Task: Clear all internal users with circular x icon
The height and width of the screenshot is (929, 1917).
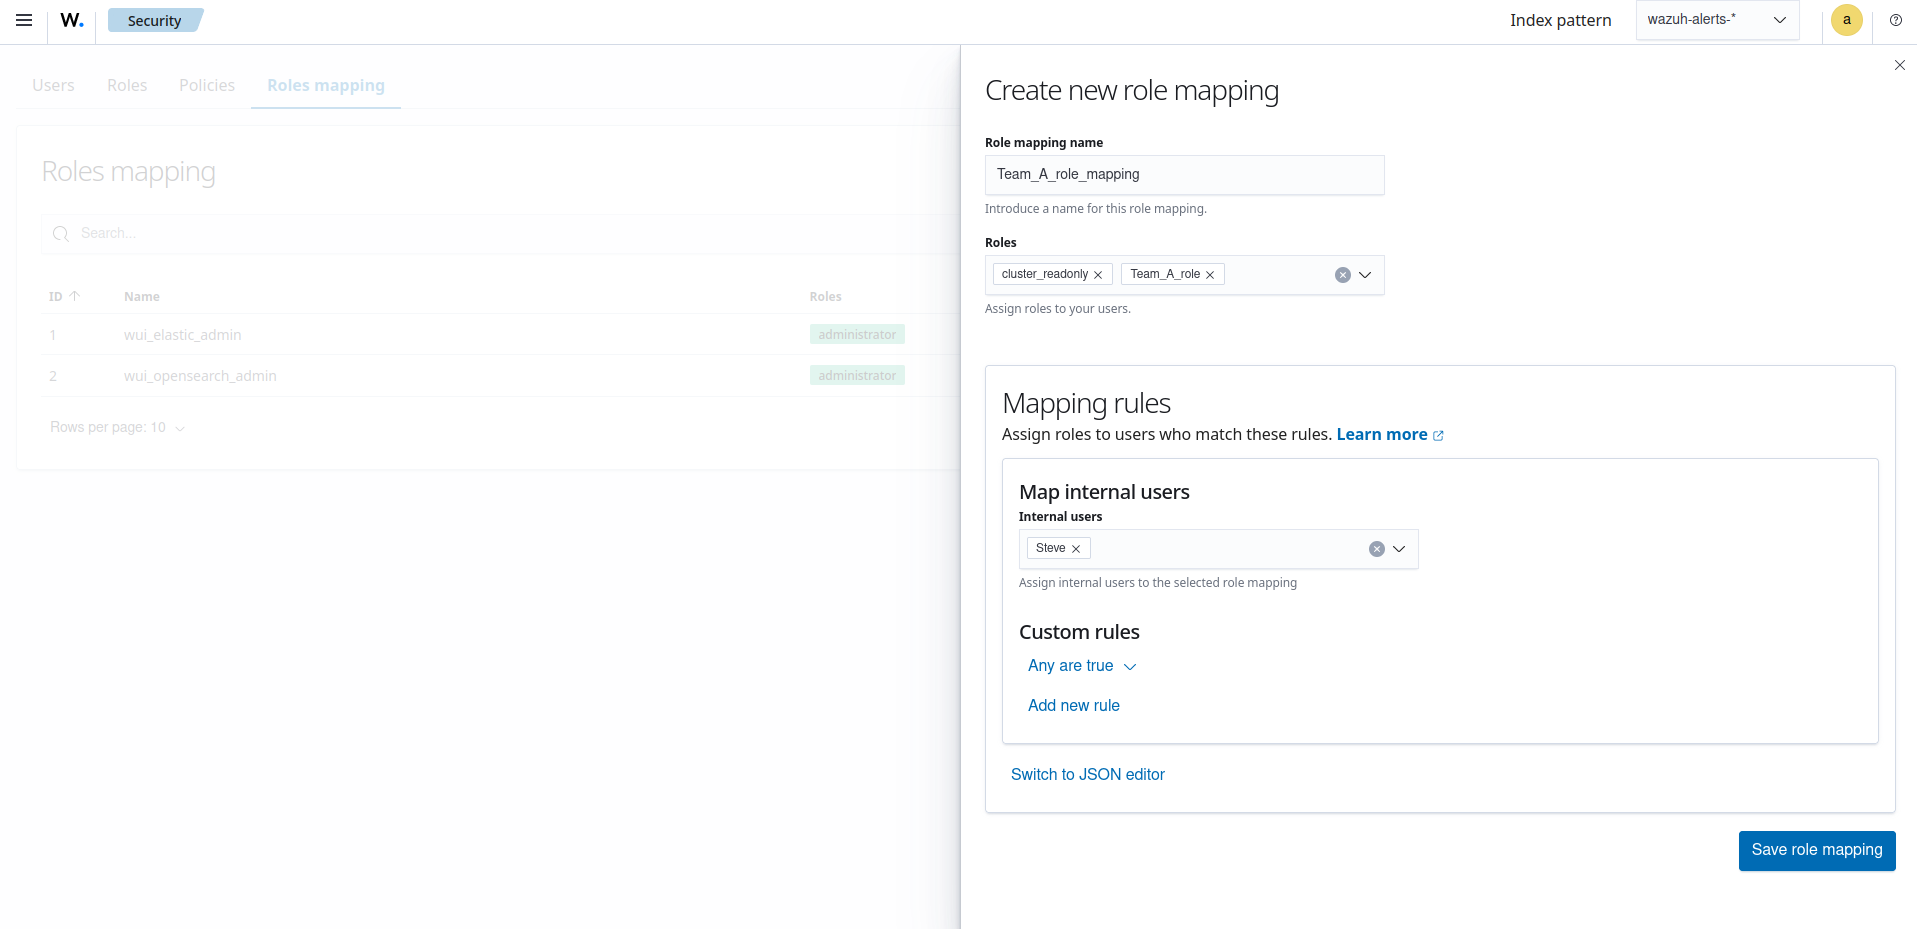Action: (x=1378, y=548)
